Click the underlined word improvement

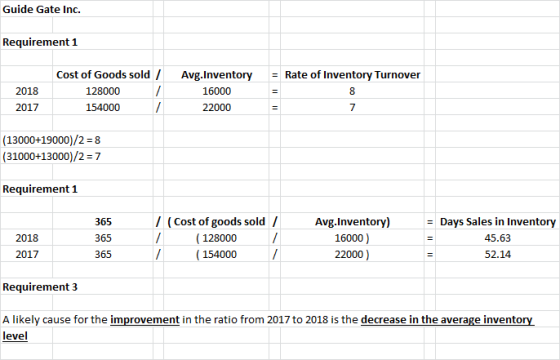point(145,320)
